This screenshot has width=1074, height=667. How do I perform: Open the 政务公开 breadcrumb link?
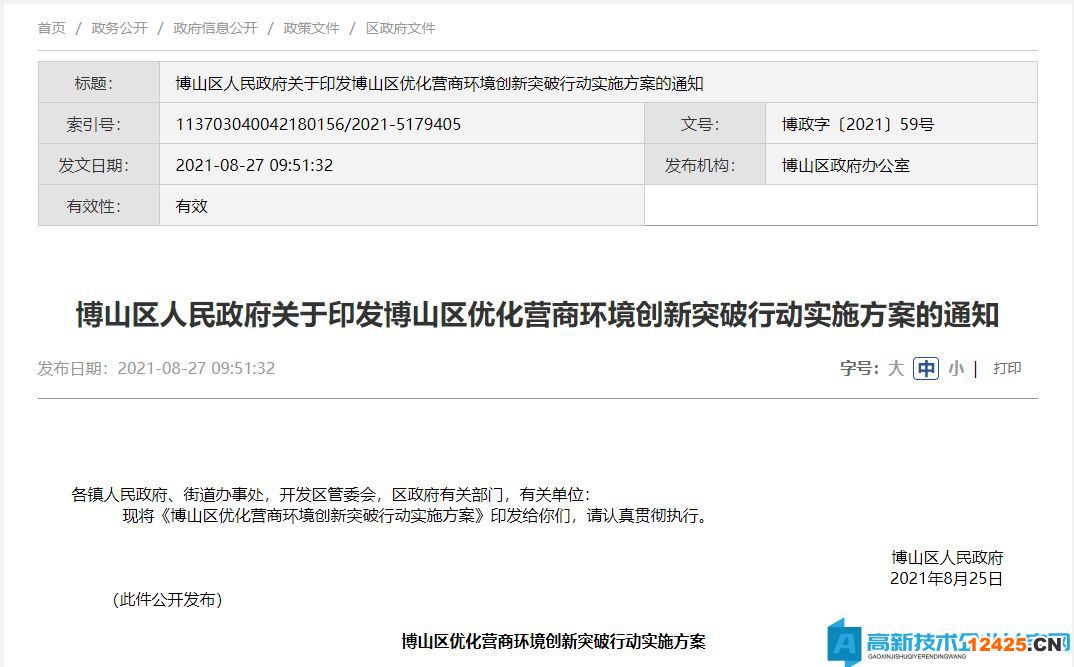point(121,29)
